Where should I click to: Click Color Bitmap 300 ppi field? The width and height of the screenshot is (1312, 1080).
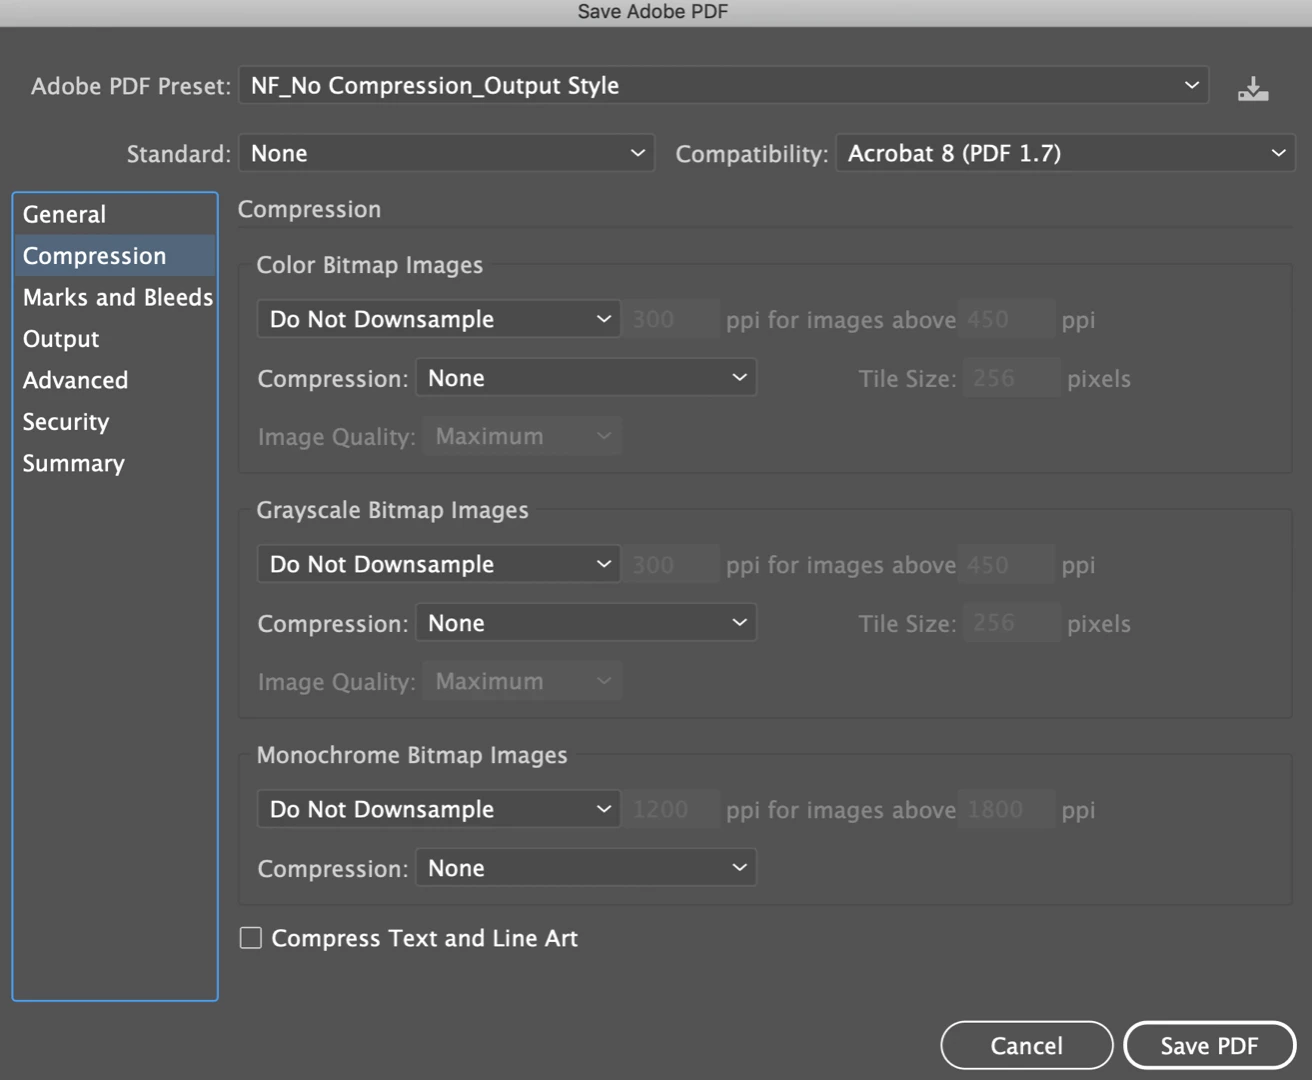672,320
